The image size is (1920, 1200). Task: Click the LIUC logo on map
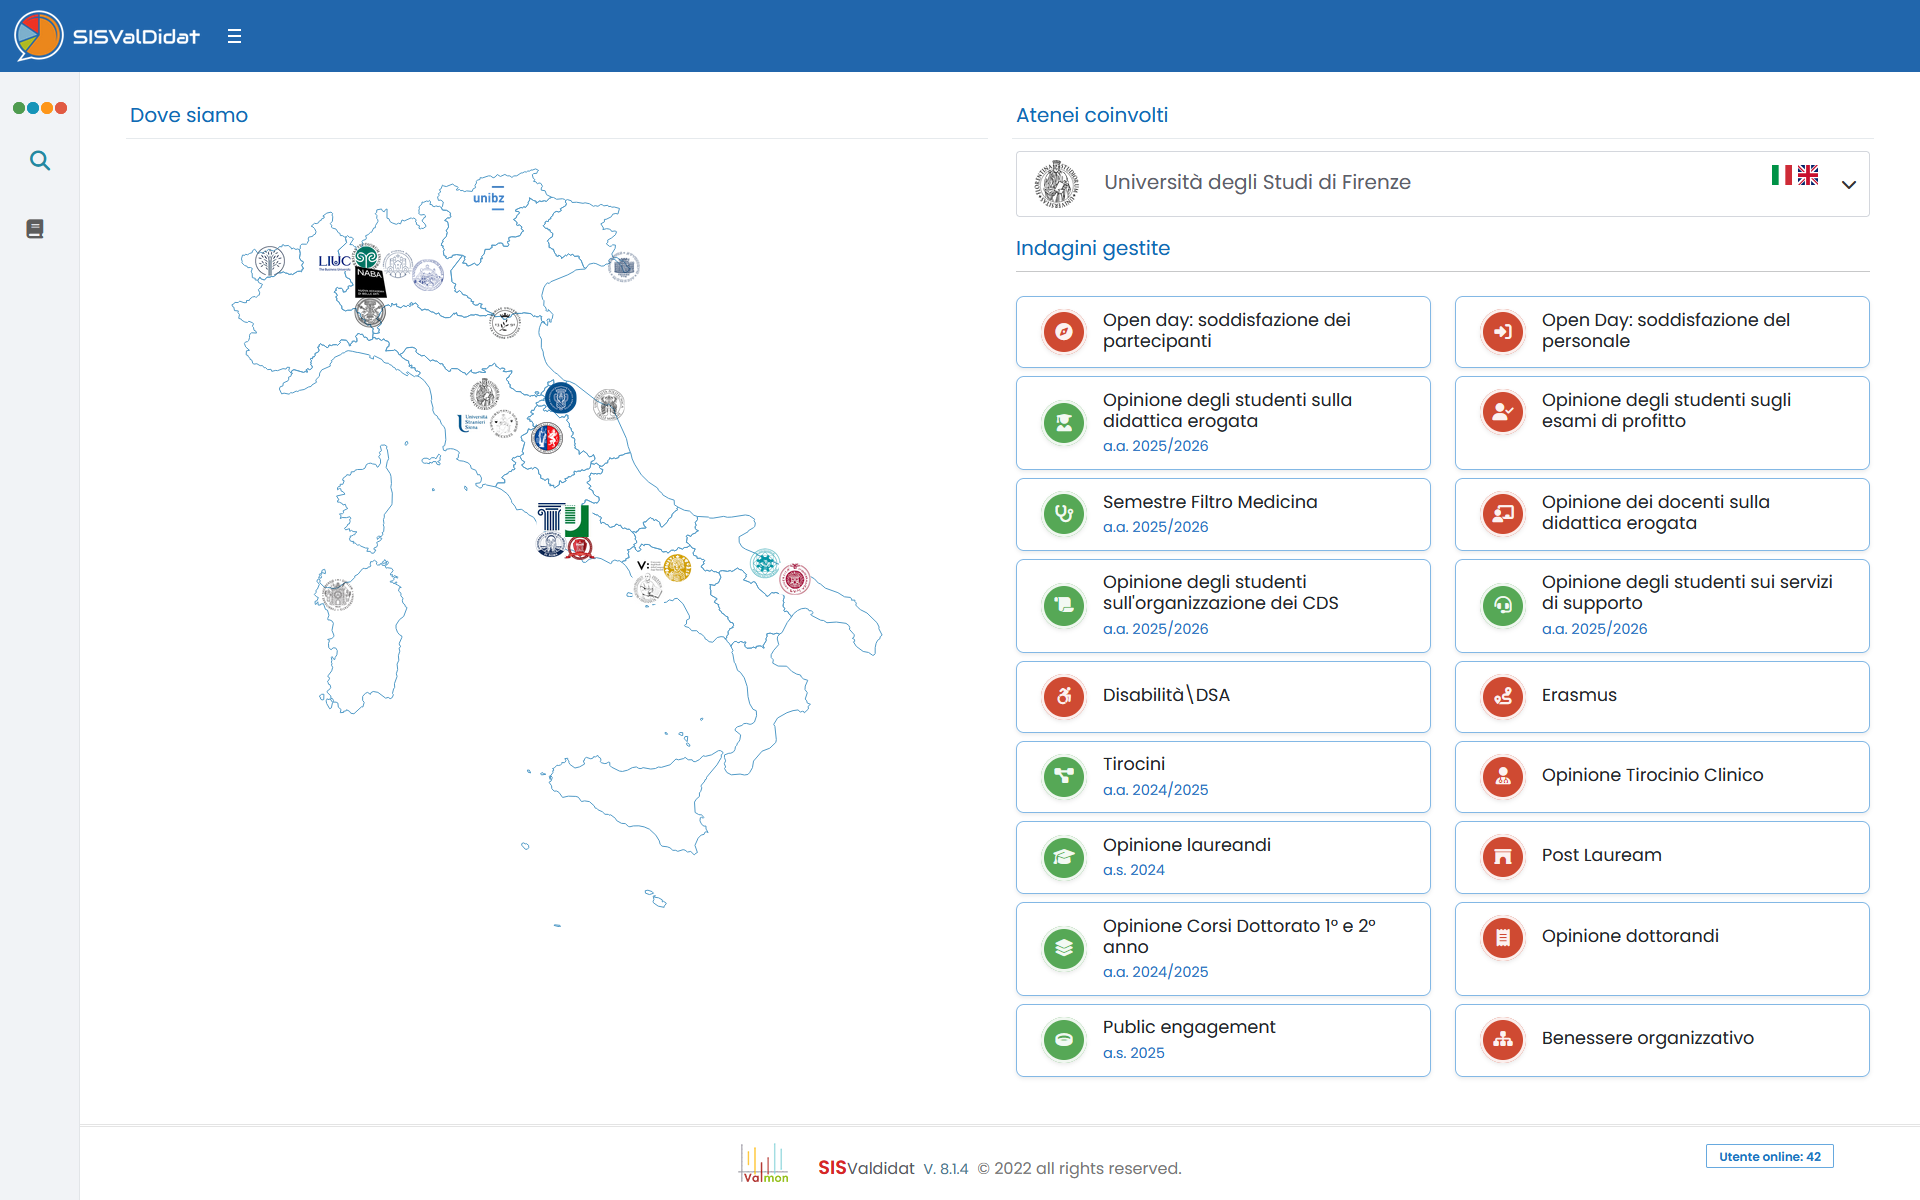[x=334, y=262]
